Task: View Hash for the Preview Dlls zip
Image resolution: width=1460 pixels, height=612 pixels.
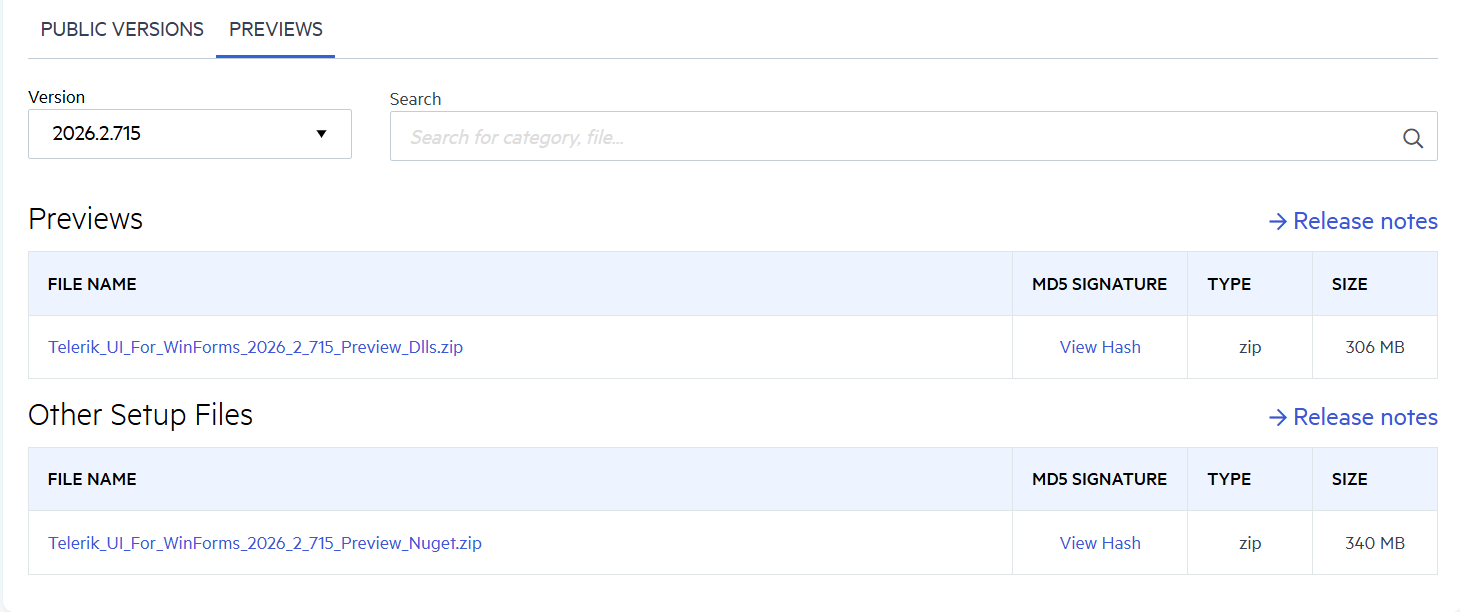Action: pyautogui.click(x=1100, y=347)
